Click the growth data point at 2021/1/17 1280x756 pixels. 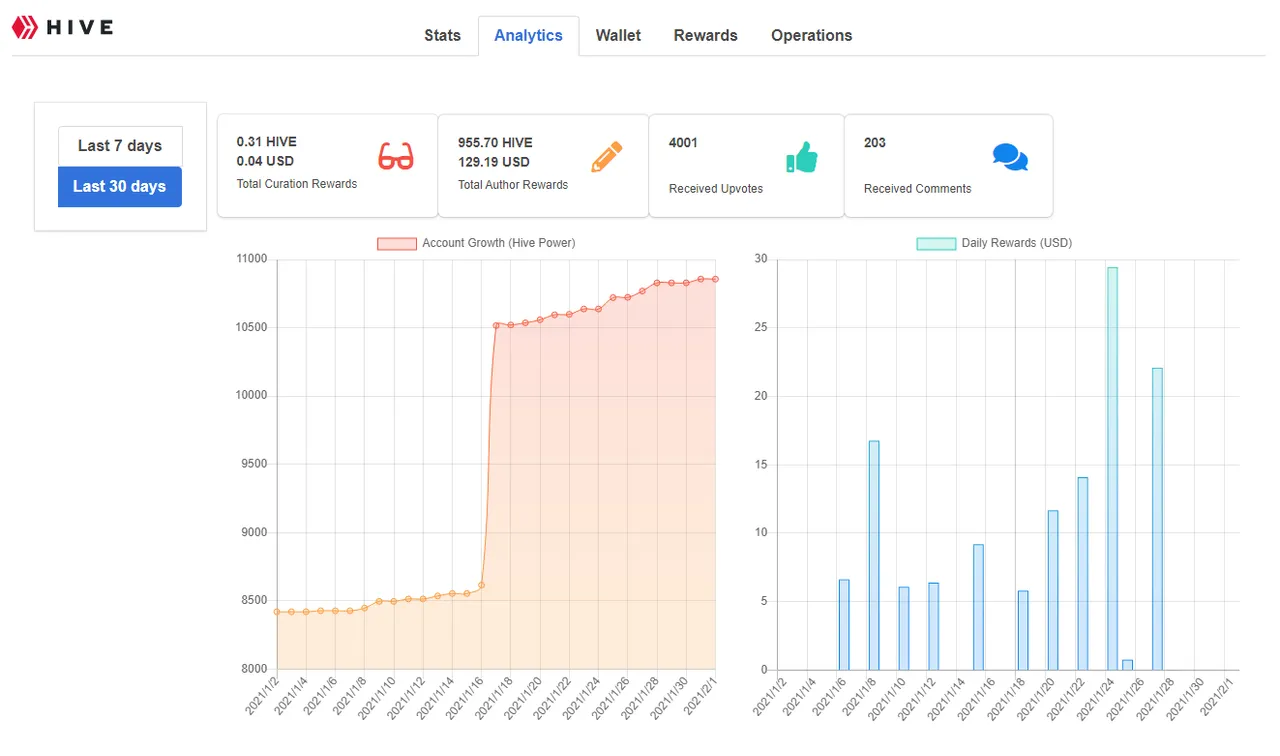pos(496,324)
